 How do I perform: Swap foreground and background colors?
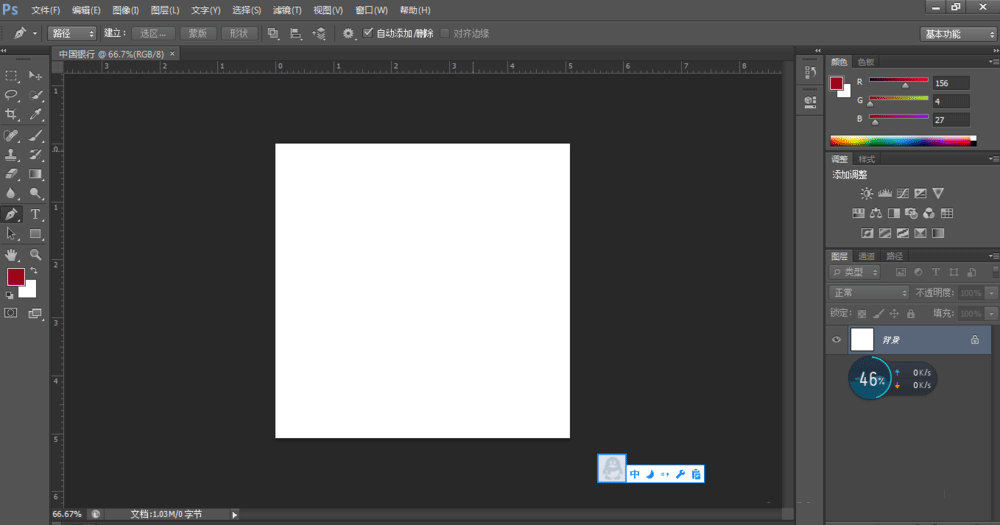click(34, 271)
